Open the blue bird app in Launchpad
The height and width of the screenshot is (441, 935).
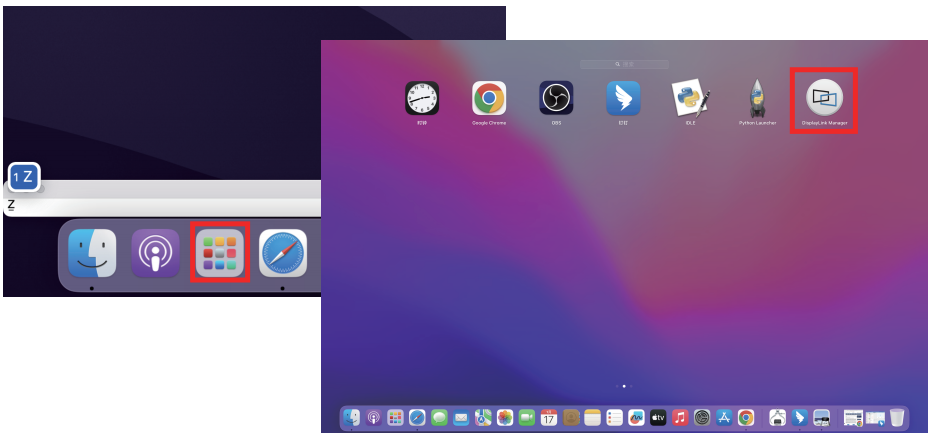[622, 98]
